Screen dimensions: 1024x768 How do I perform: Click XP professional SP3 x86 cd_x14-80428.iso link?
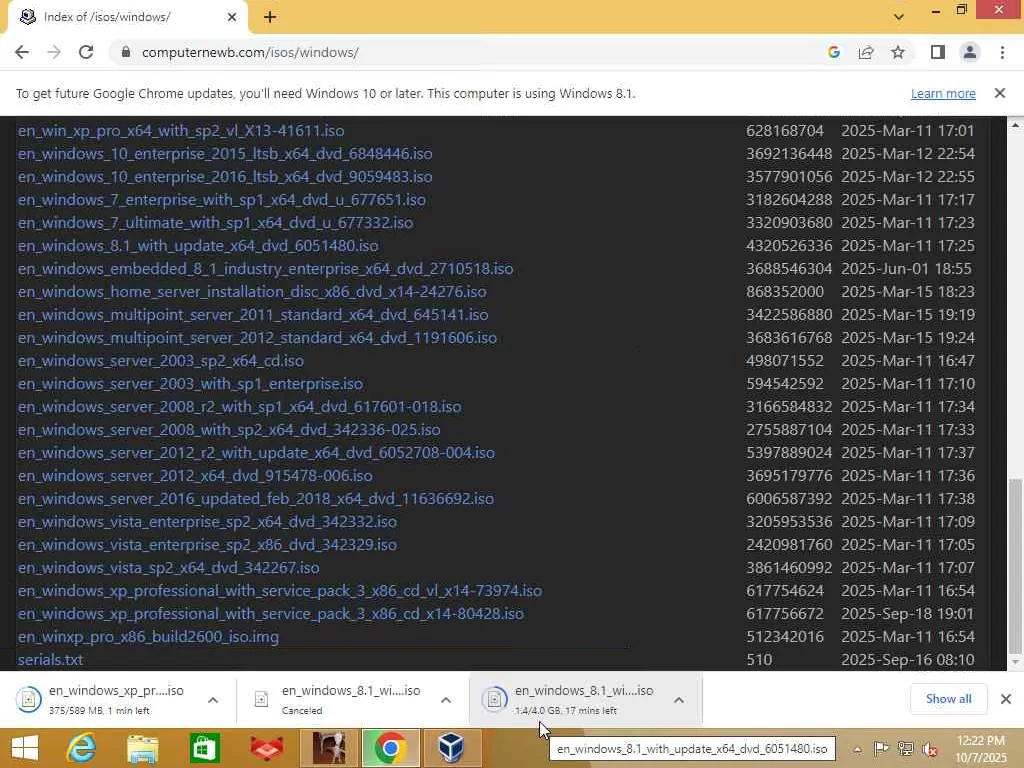(270, 614)
